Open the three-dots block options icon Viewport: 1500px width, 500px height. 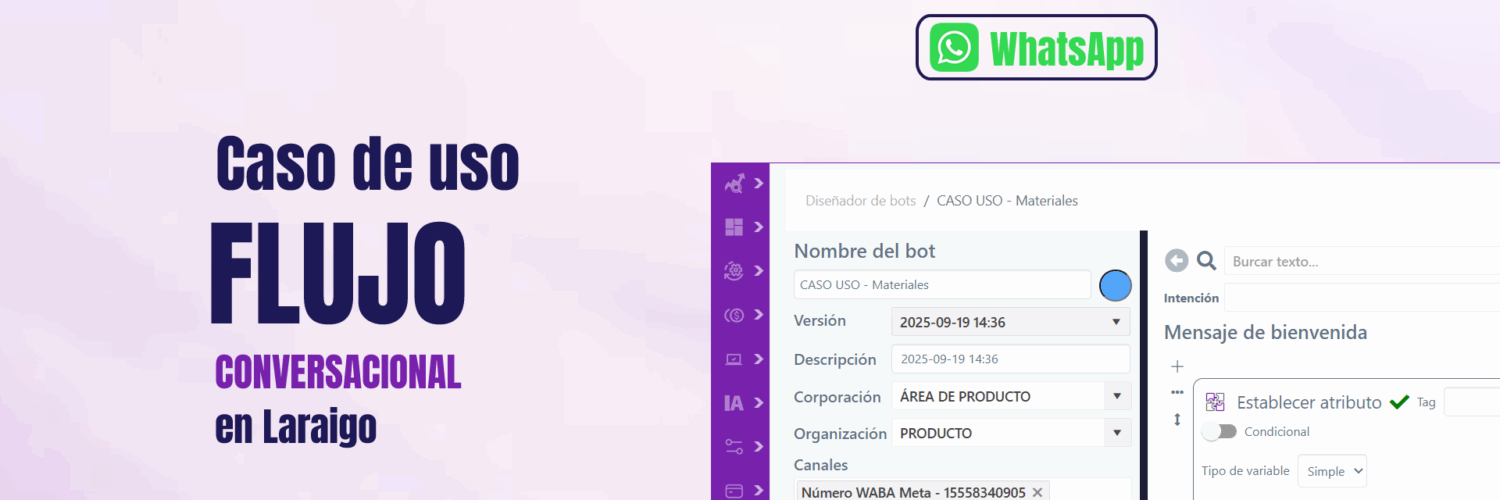point(1177,392)
